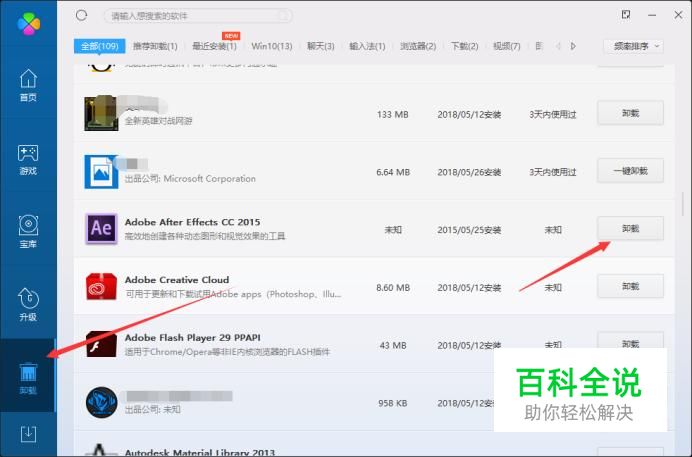The image size is (692, 457).
Task: Open the 频率排序 sort dropdown
Action: pyautogui.click(x=633, y=46)
